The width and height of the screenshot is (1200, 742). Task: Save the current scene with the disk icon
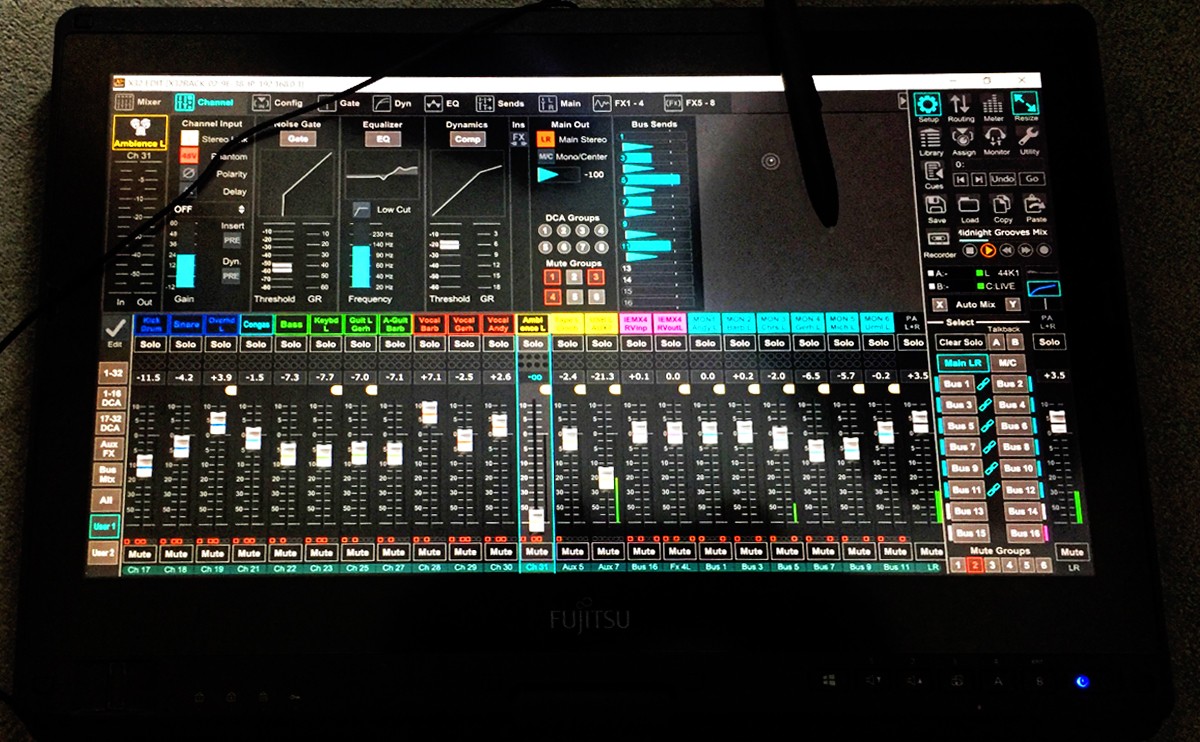(x=935, y=206)
